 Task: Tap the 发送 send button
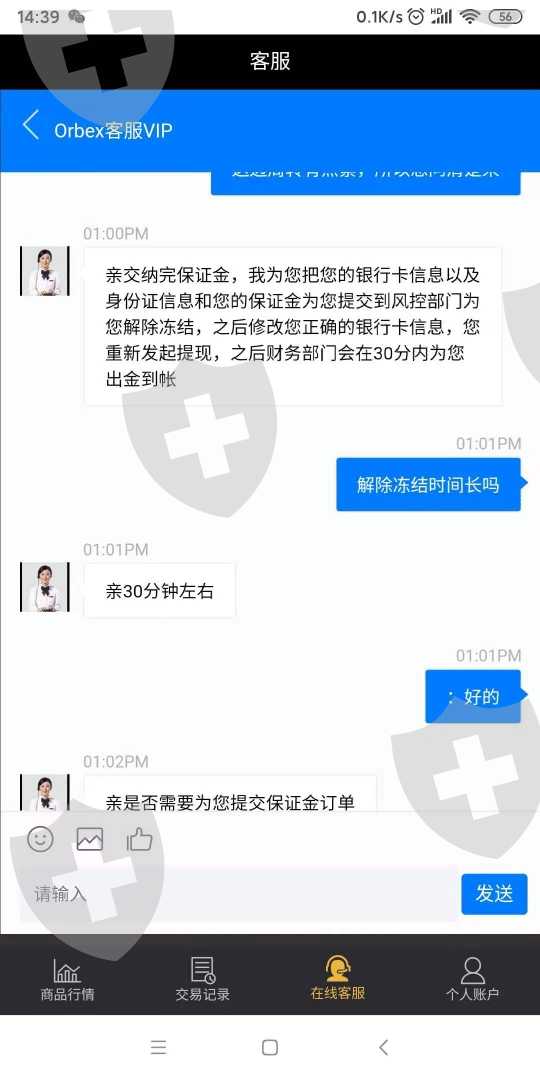pyautogui.click(x=494, y=894)
